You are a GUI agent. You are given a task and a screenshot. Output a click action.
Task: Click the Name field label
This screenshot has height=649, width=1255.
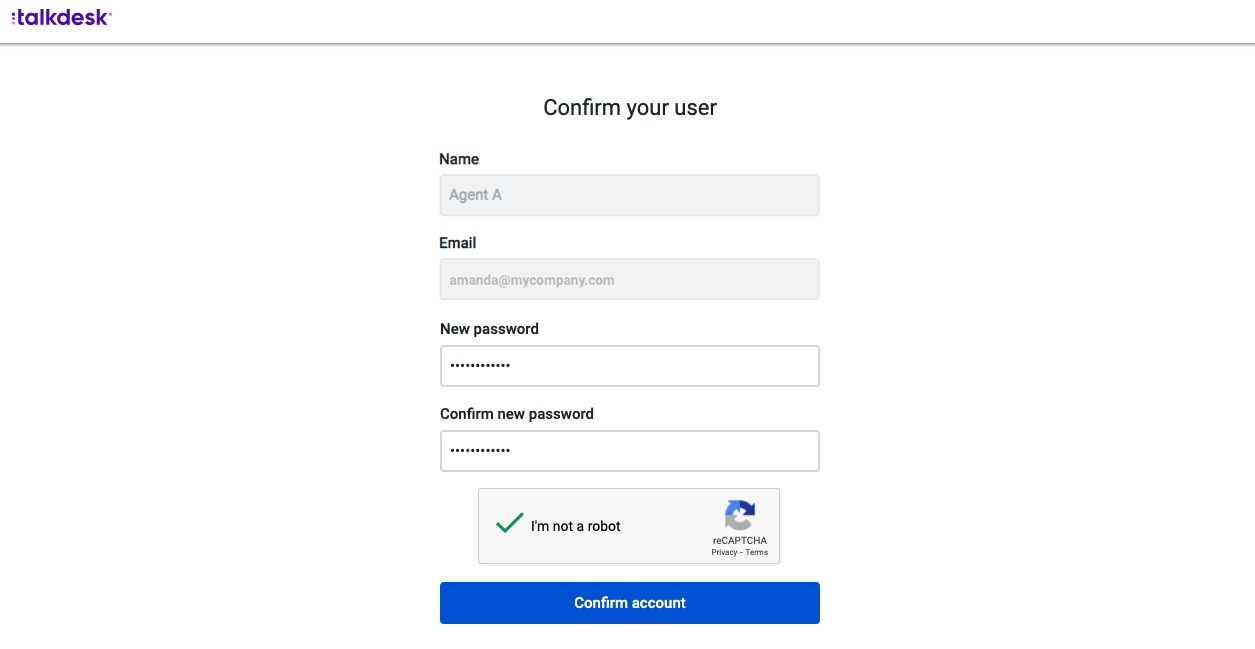tap(459, 159)
